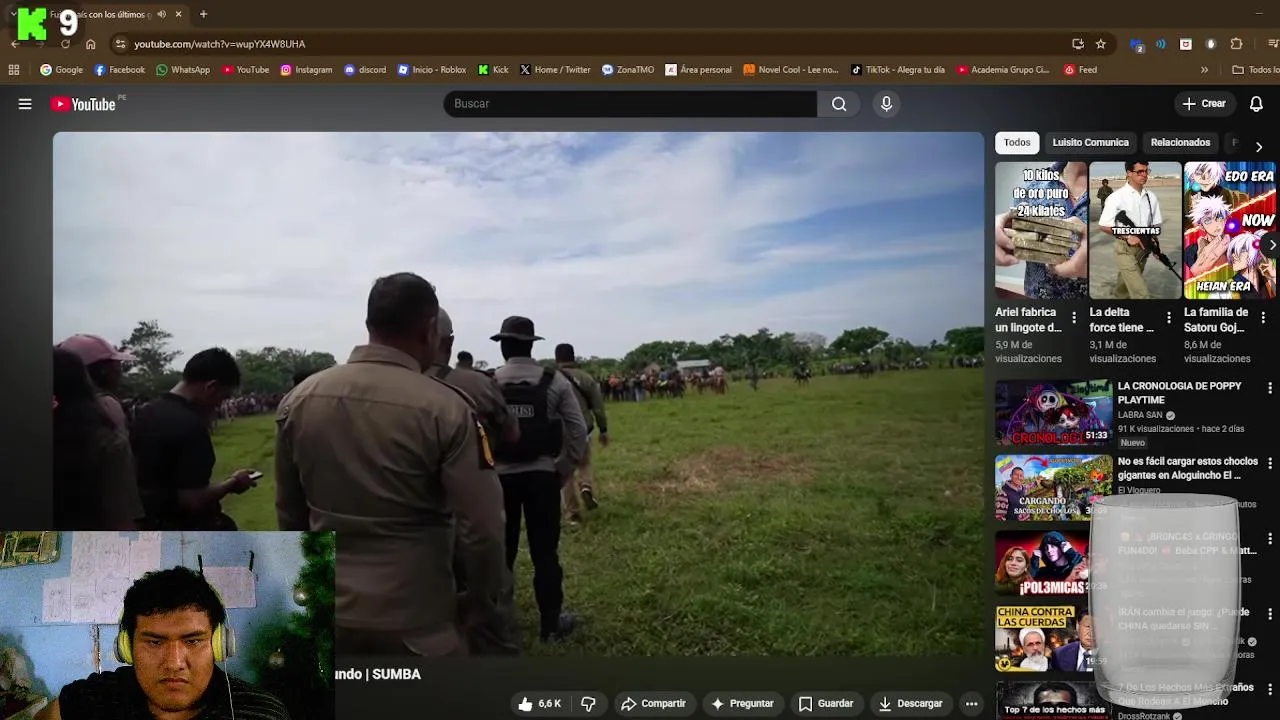Open more actions ellipsis under video
Screen dimensions: 1280x720
pyautogui.click(x=970, y=704)
